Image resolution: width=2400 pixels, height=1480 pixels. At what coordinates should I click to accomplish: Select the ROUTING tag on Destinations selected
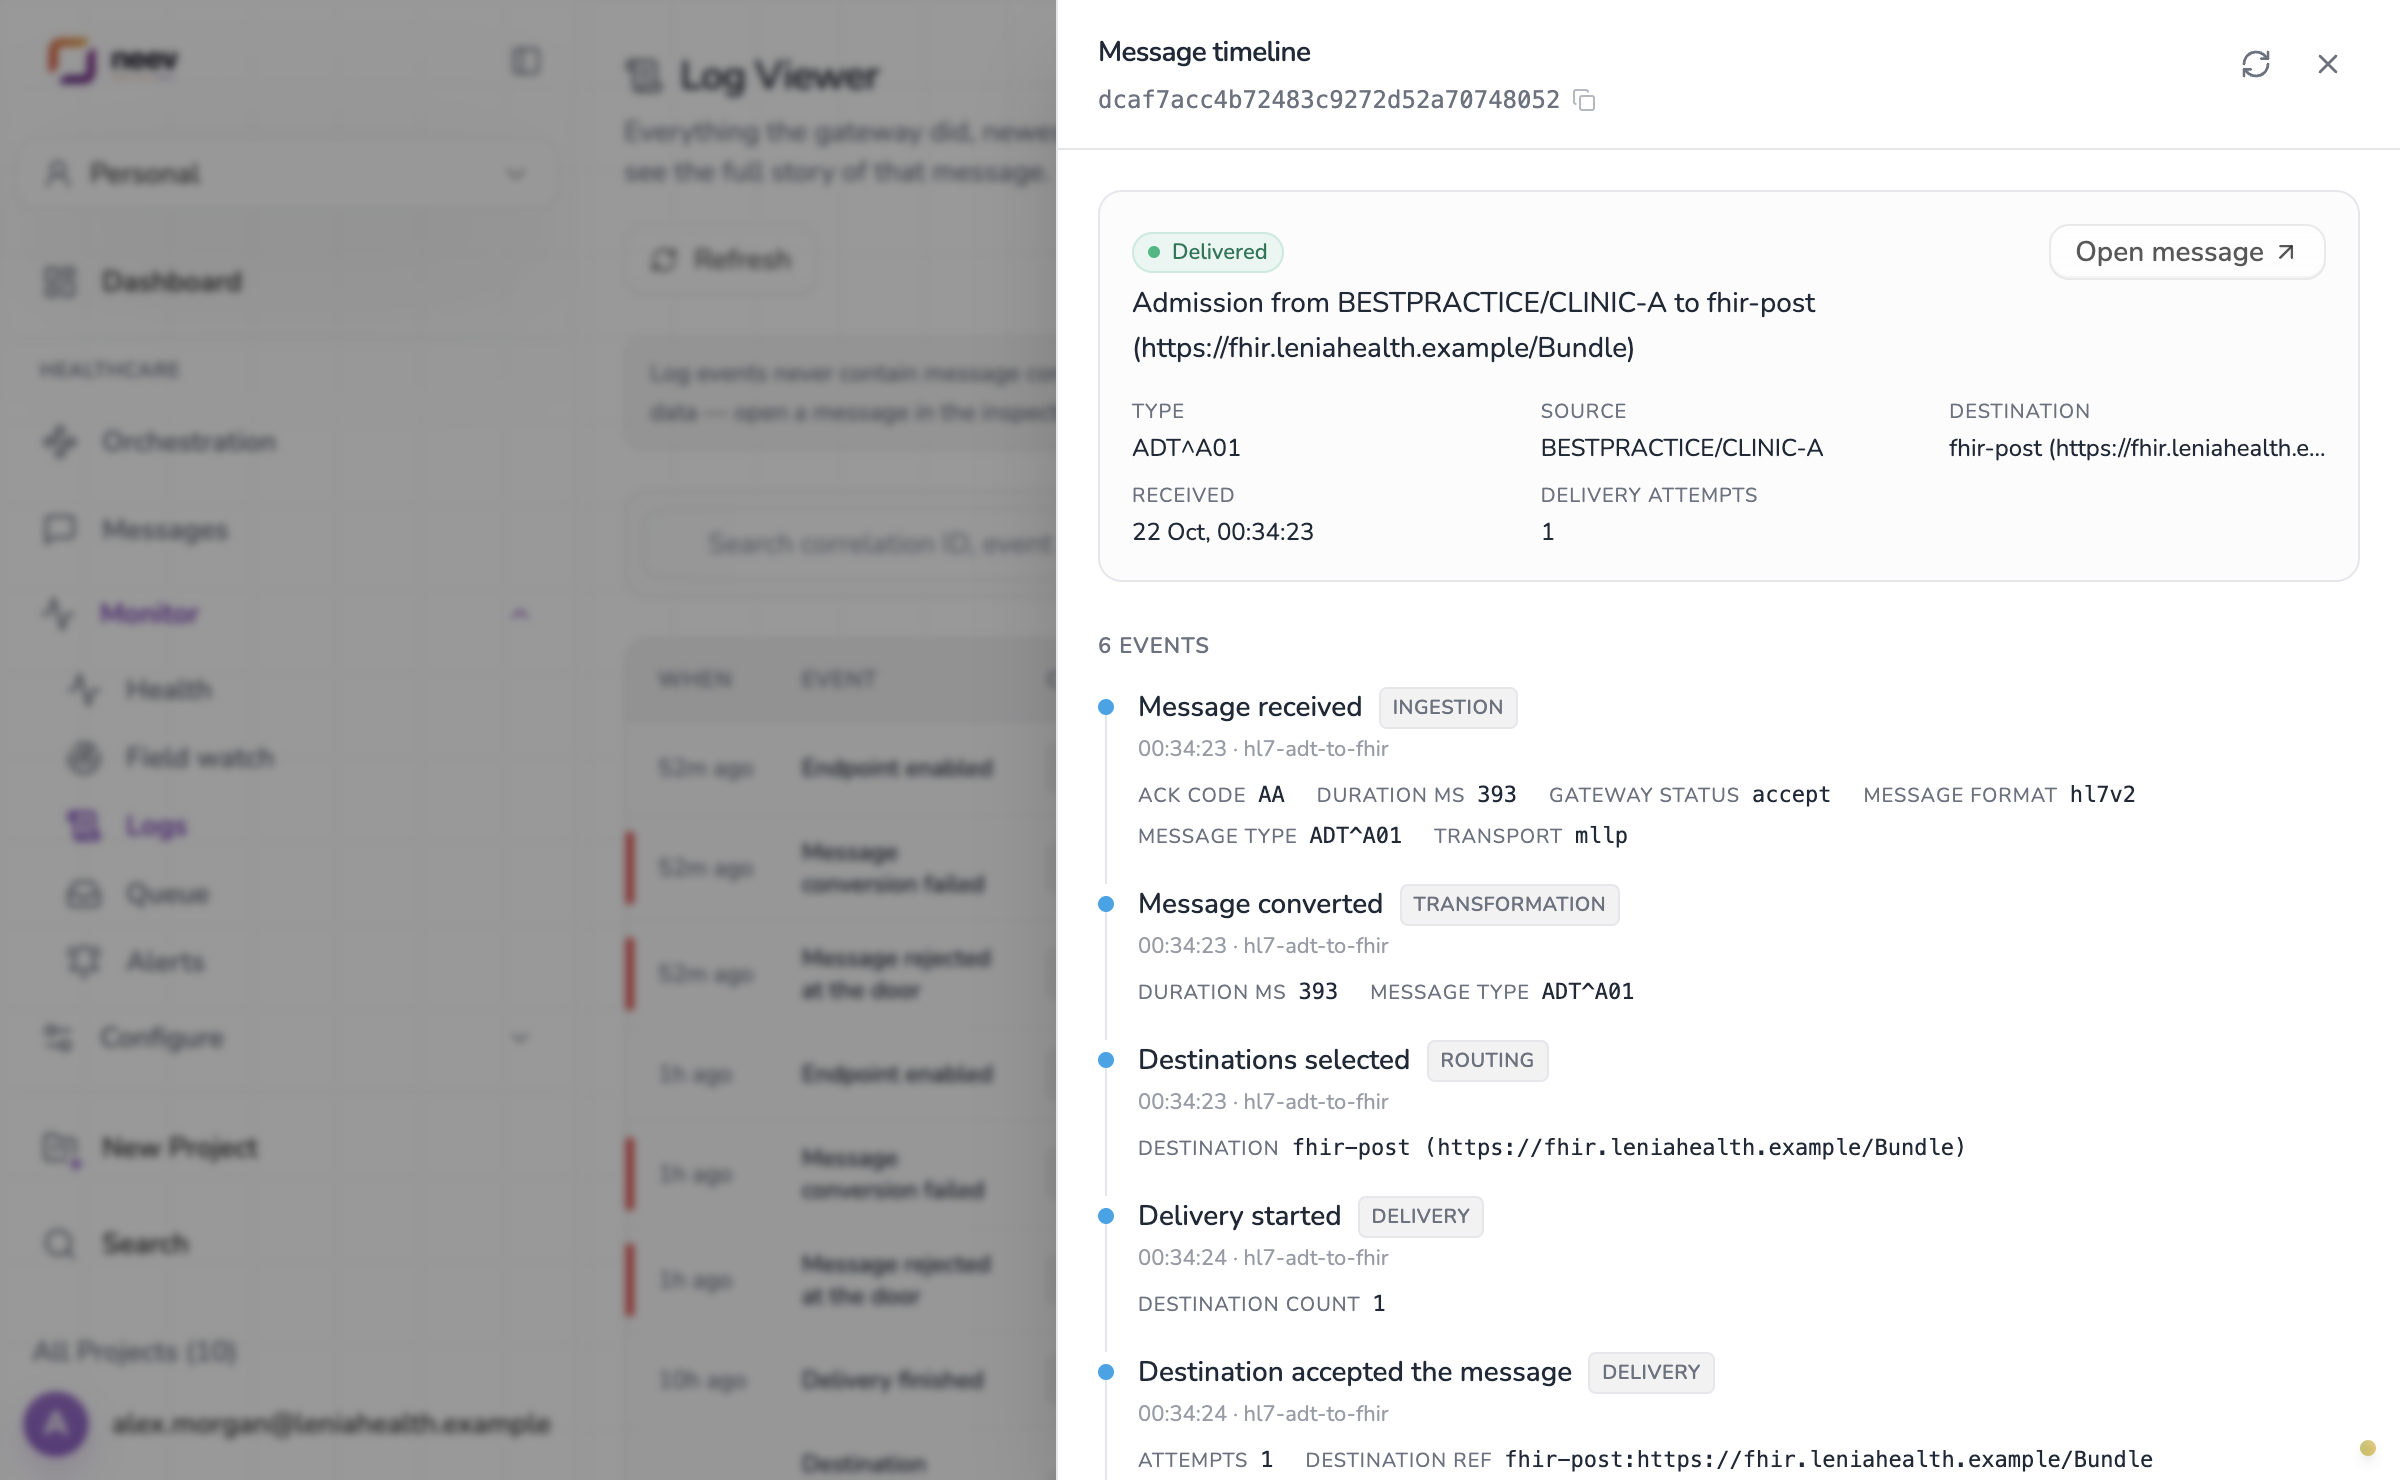click(1487, 1060)
